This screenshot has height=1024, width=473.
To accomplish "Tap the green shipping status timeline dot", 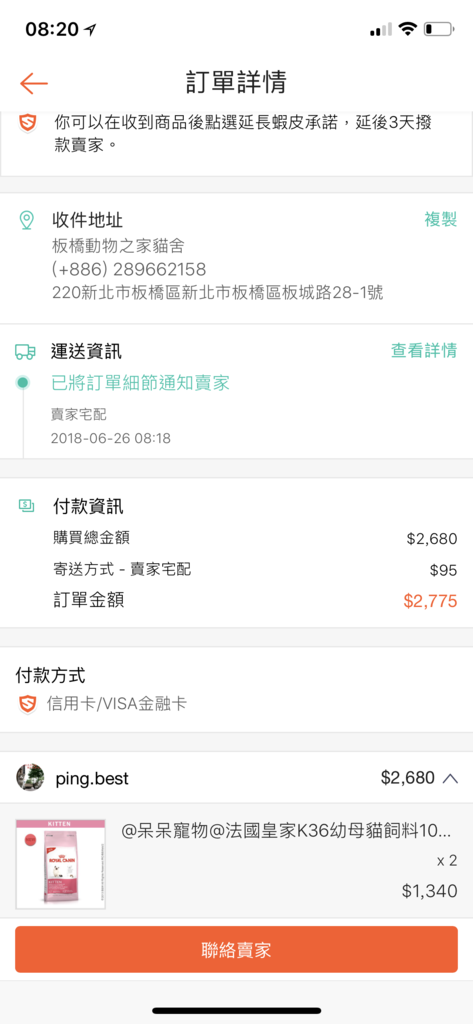I will pos(23,383).
